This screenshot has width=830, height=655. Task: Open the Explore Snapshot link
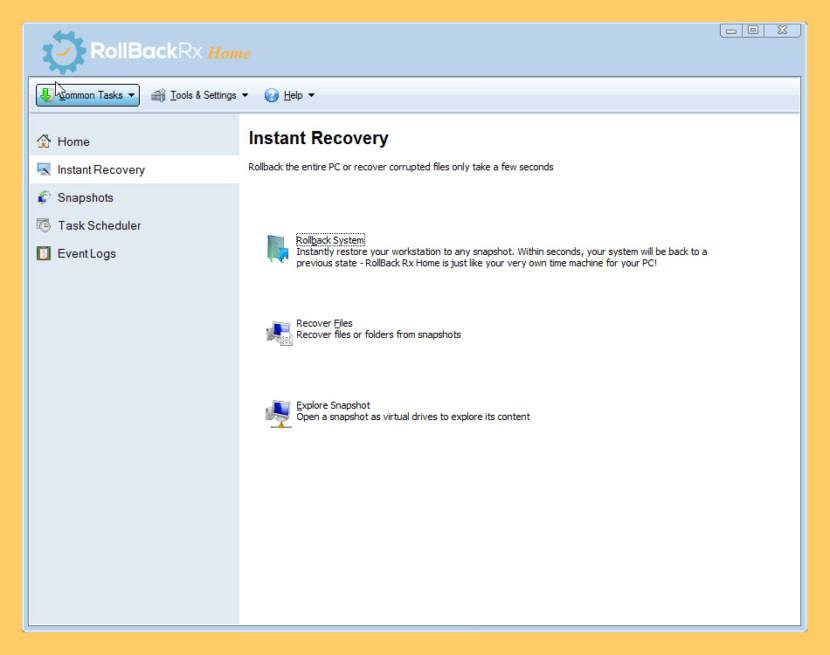[333, 405]
